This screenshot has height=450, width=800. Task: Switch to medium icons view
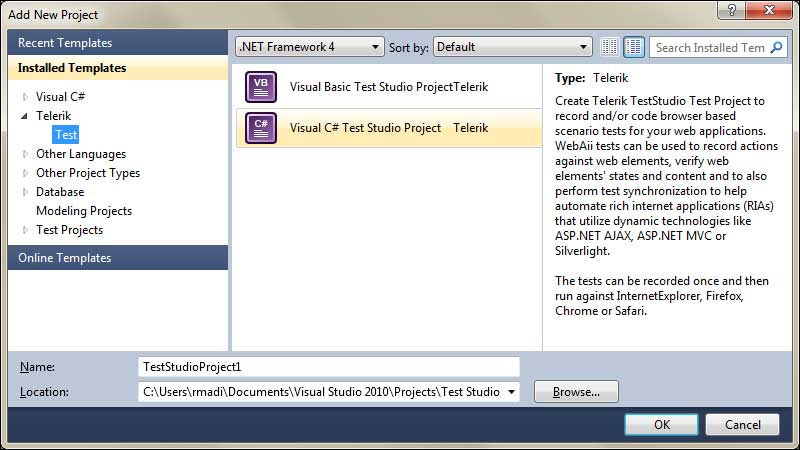634,47
